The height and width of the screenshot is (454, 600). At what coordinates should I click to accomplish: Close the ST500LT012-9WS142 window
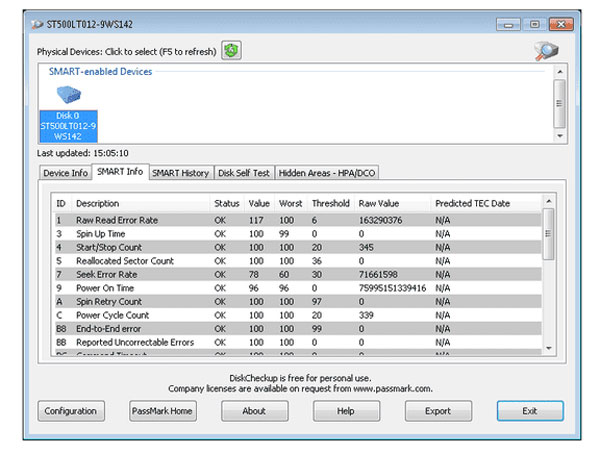point(561,25)
